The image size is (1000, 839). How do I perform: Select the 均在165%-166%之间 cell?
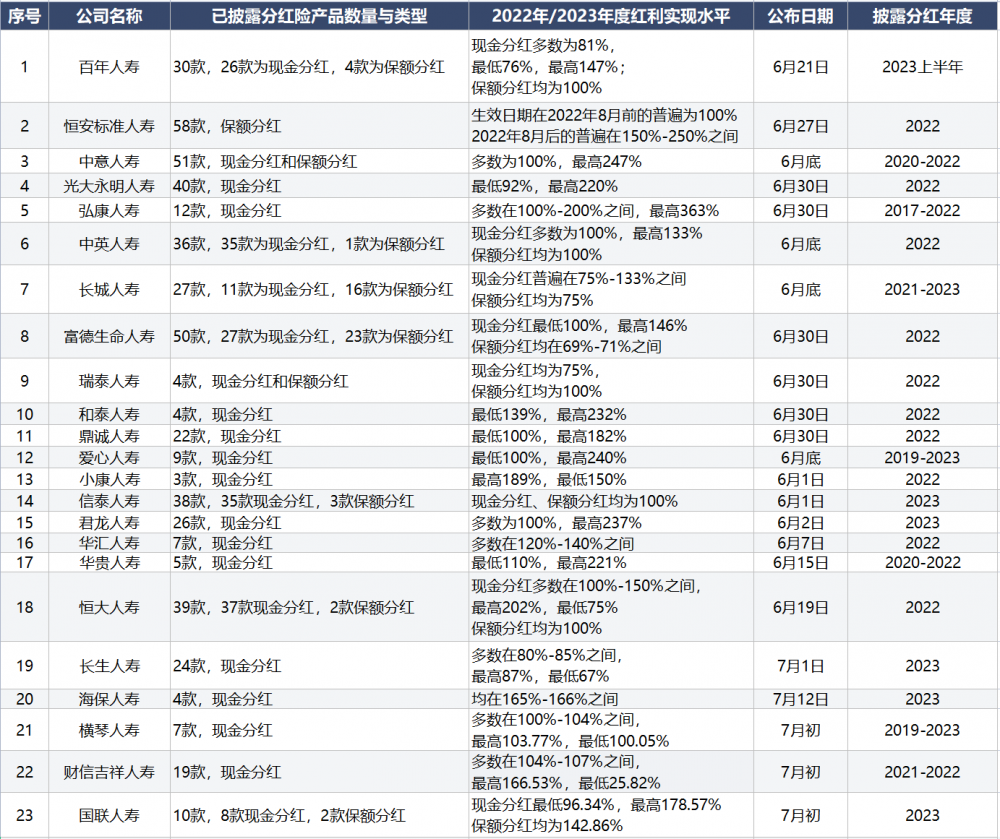click(x=610, y=699)
